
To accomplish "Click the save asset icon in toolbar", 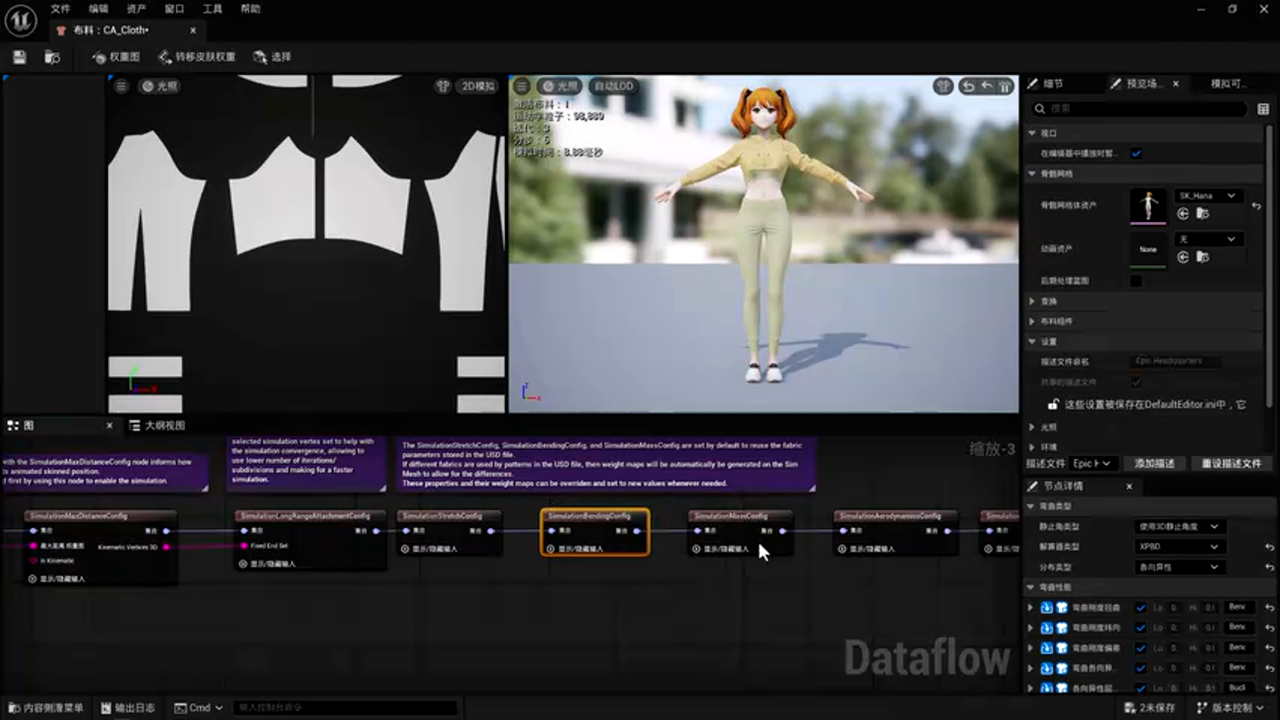I will [19, 57].
